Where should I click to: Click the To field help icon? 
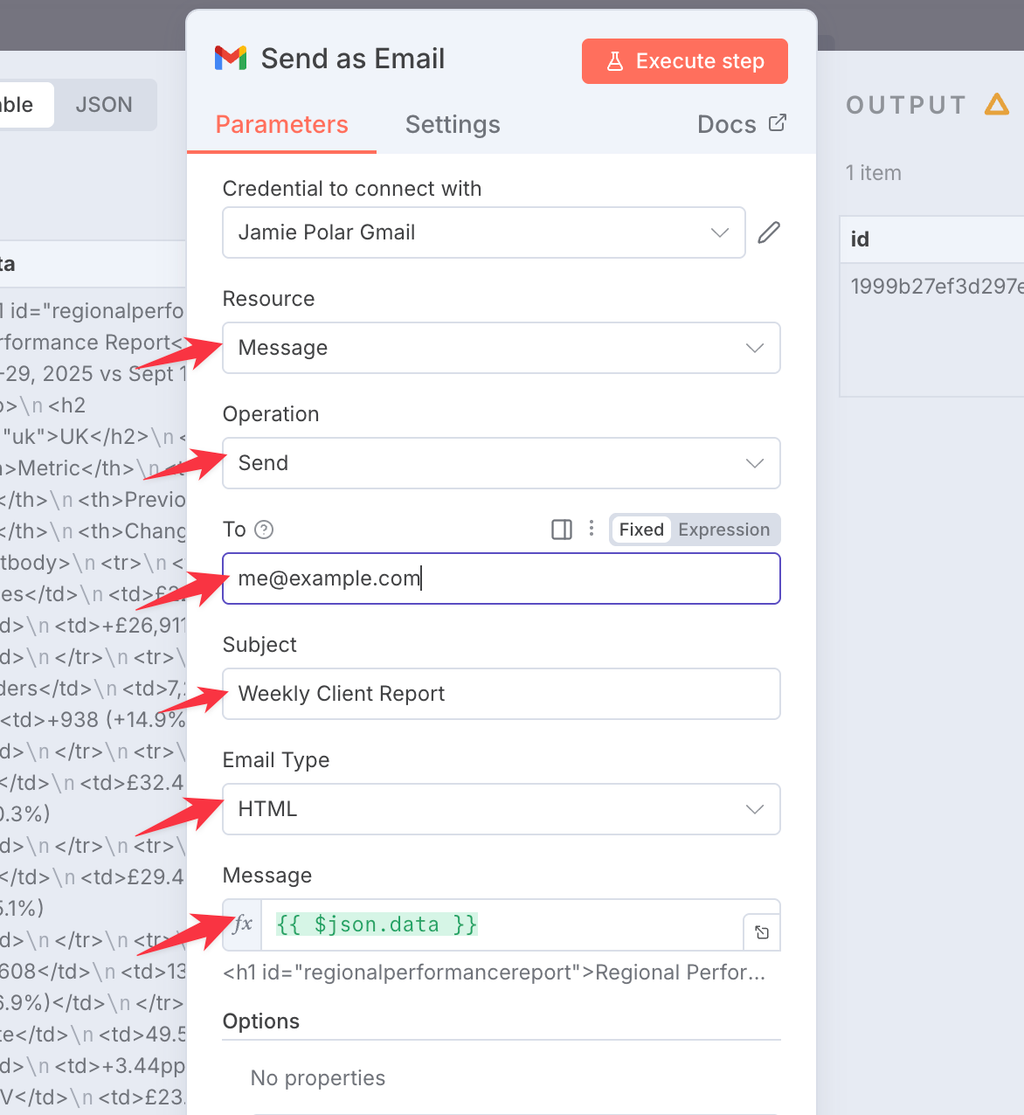264,530
